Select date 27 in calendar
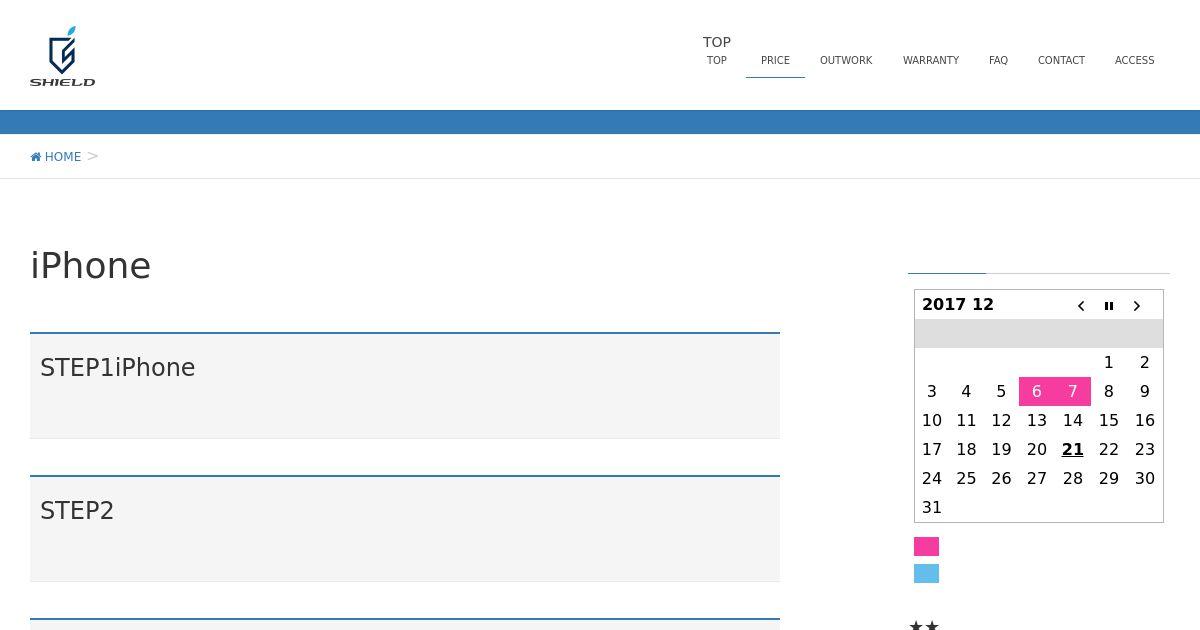The height and width of the screenshot is (630, 1200). (x=1037, y=478)
